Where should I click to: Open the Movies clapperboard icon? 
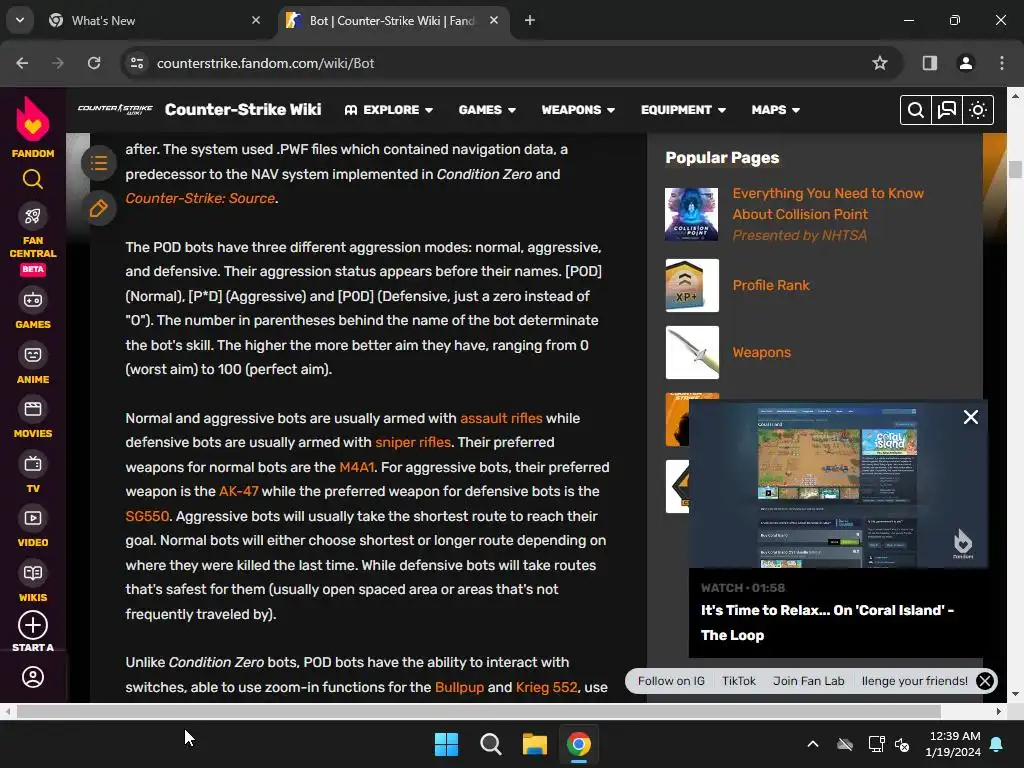(x=33, y=409)
